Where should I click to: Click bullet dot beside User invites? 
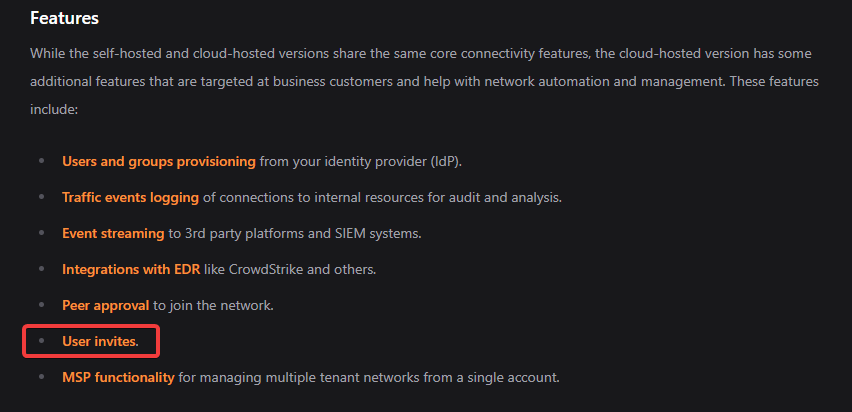(41, 341)
